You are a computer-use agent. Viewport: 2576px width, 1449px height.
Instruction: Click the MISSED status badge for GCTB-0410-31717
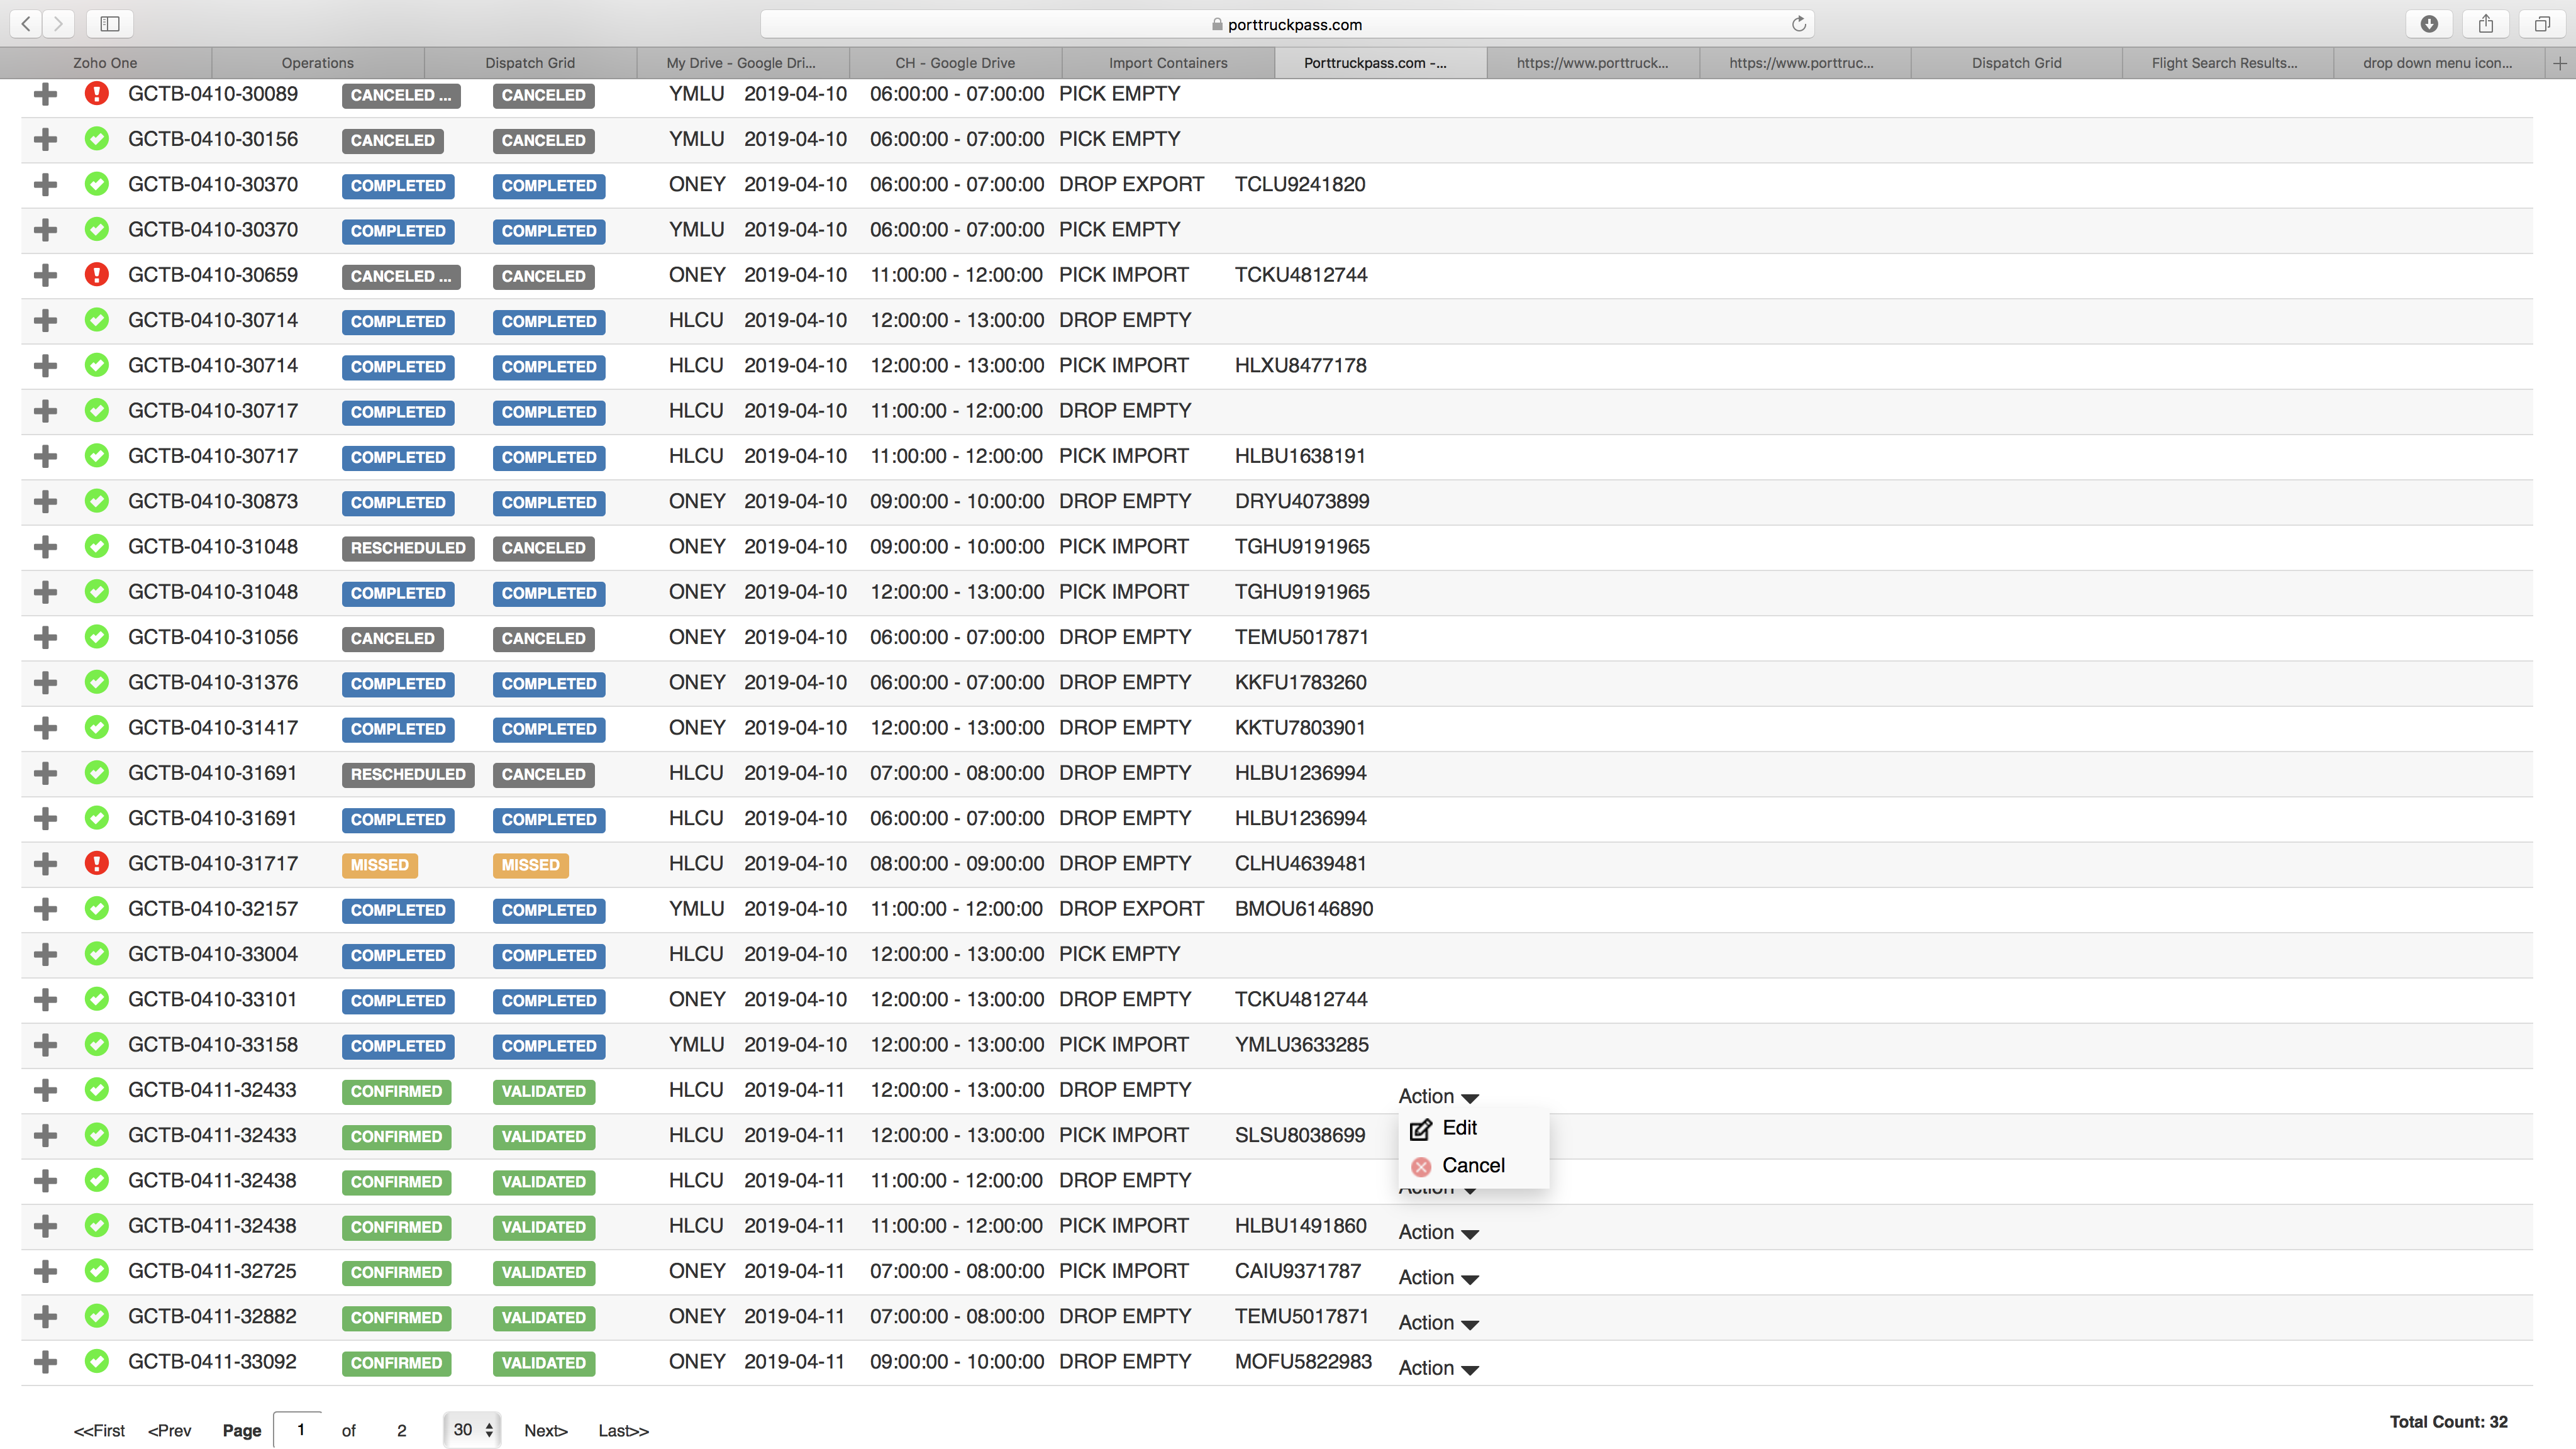click(x=379, y=865)
